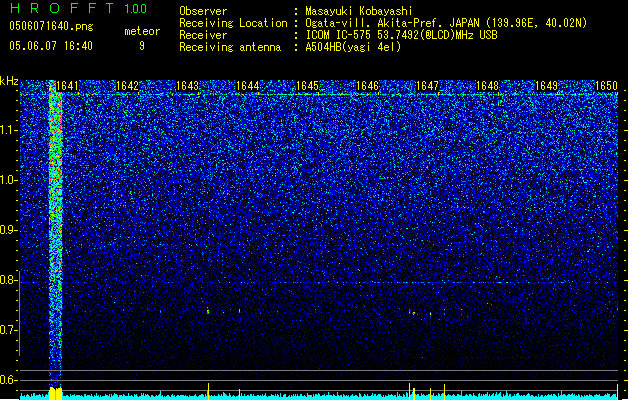Viewport: 629px width, 400px height.
Task: Click time marker 1643
Action: pos(187,86)
